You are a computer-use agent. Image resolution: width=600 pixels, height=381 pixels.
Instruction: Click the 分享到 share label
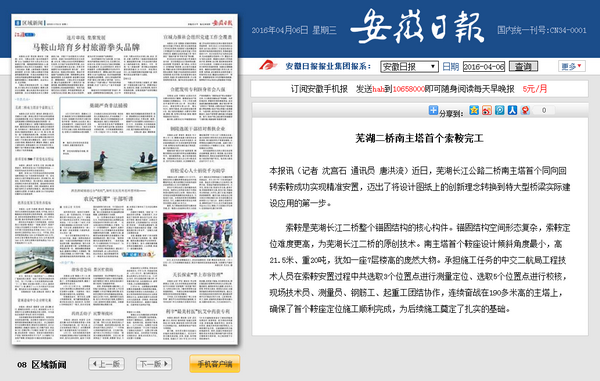coord(451,113)
